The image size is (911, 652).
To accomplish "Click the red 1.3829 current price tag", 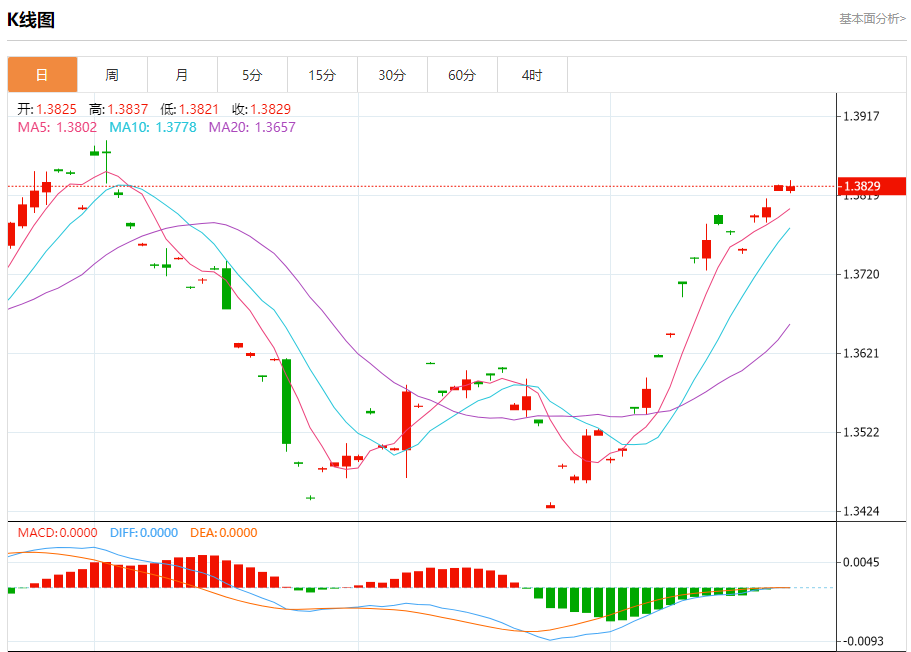I will point(871,186).
